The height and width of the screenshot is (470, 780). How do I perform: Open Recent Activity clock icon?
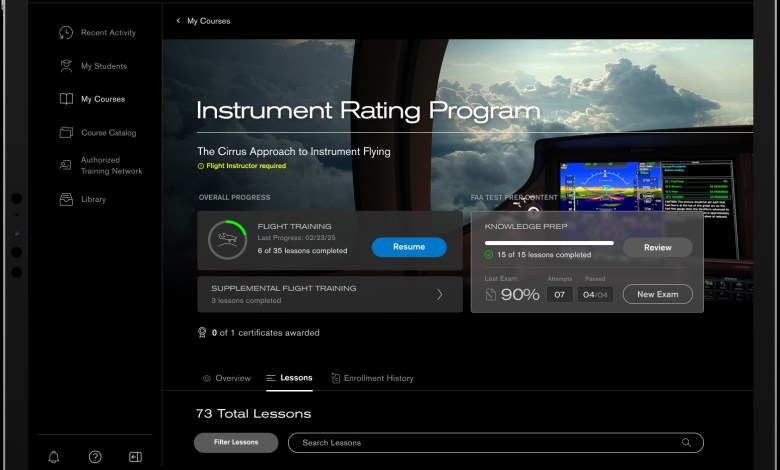[x=66, y=33]
